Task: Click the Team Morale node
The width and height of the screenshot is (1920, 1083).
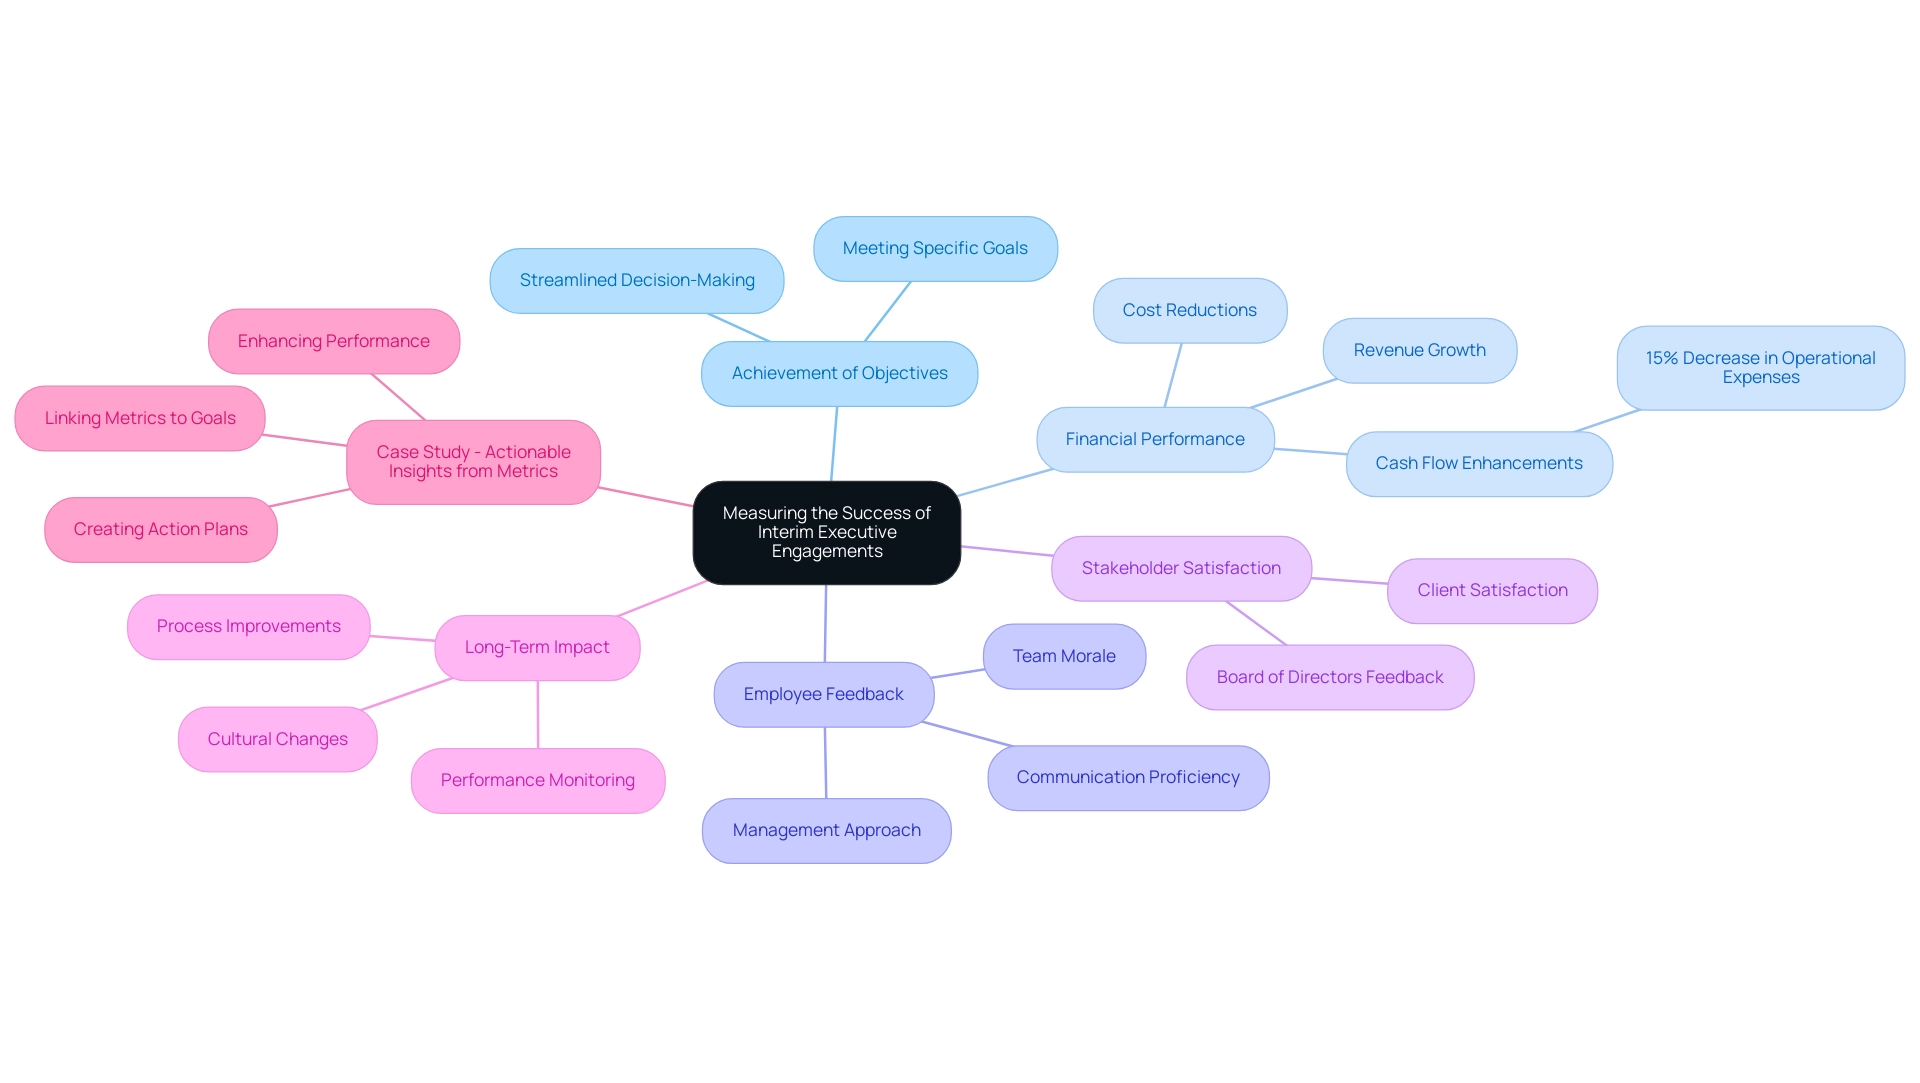Action: pos(1063,656)
